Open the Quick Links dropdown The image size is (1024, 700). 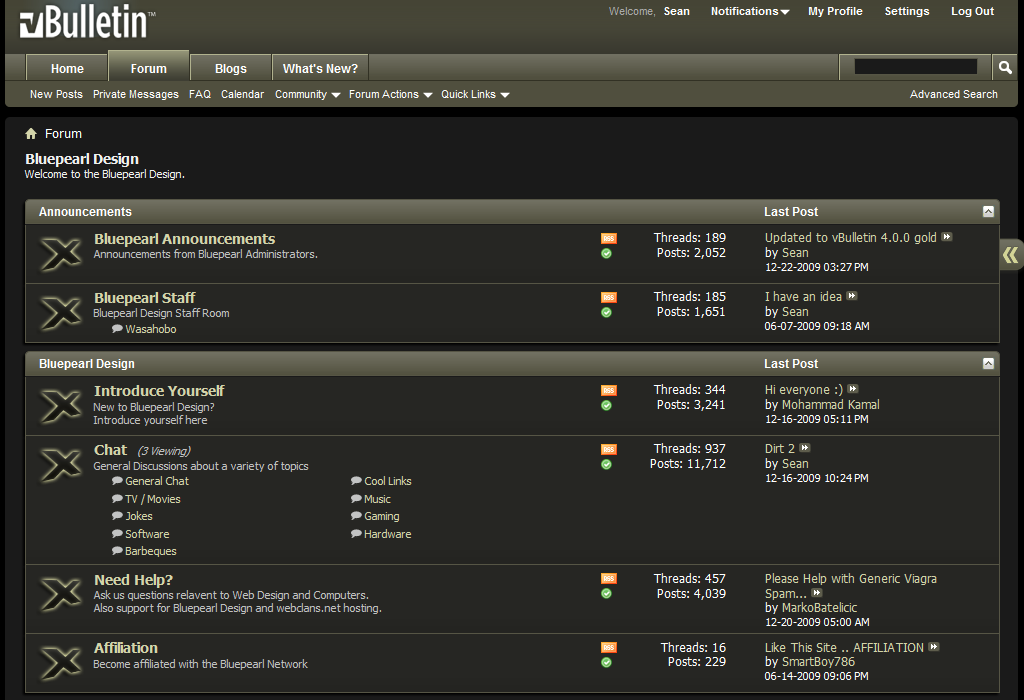click(x=475, y=94)
